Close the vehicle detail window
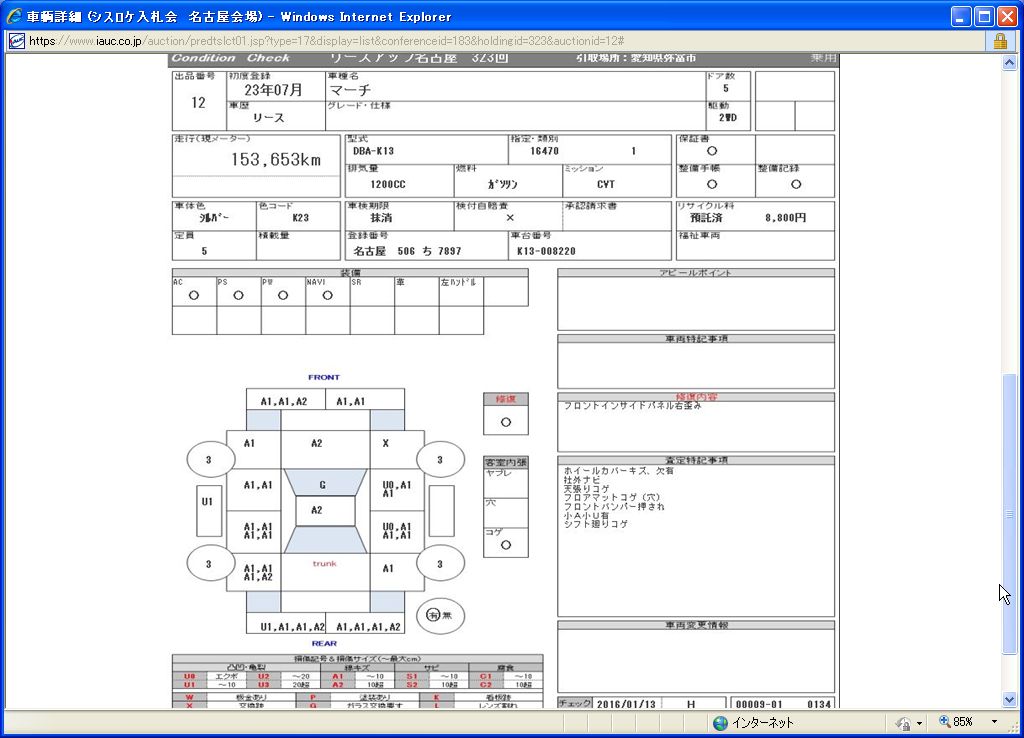This screenshot has width=1024, height=738. [1006, 16]
